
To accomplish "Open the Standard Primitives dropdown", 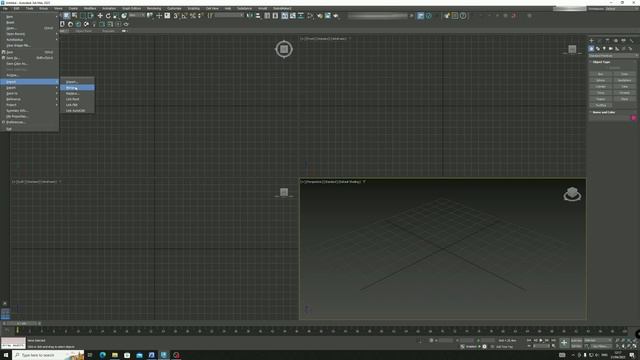I will (x=613, y=56).
